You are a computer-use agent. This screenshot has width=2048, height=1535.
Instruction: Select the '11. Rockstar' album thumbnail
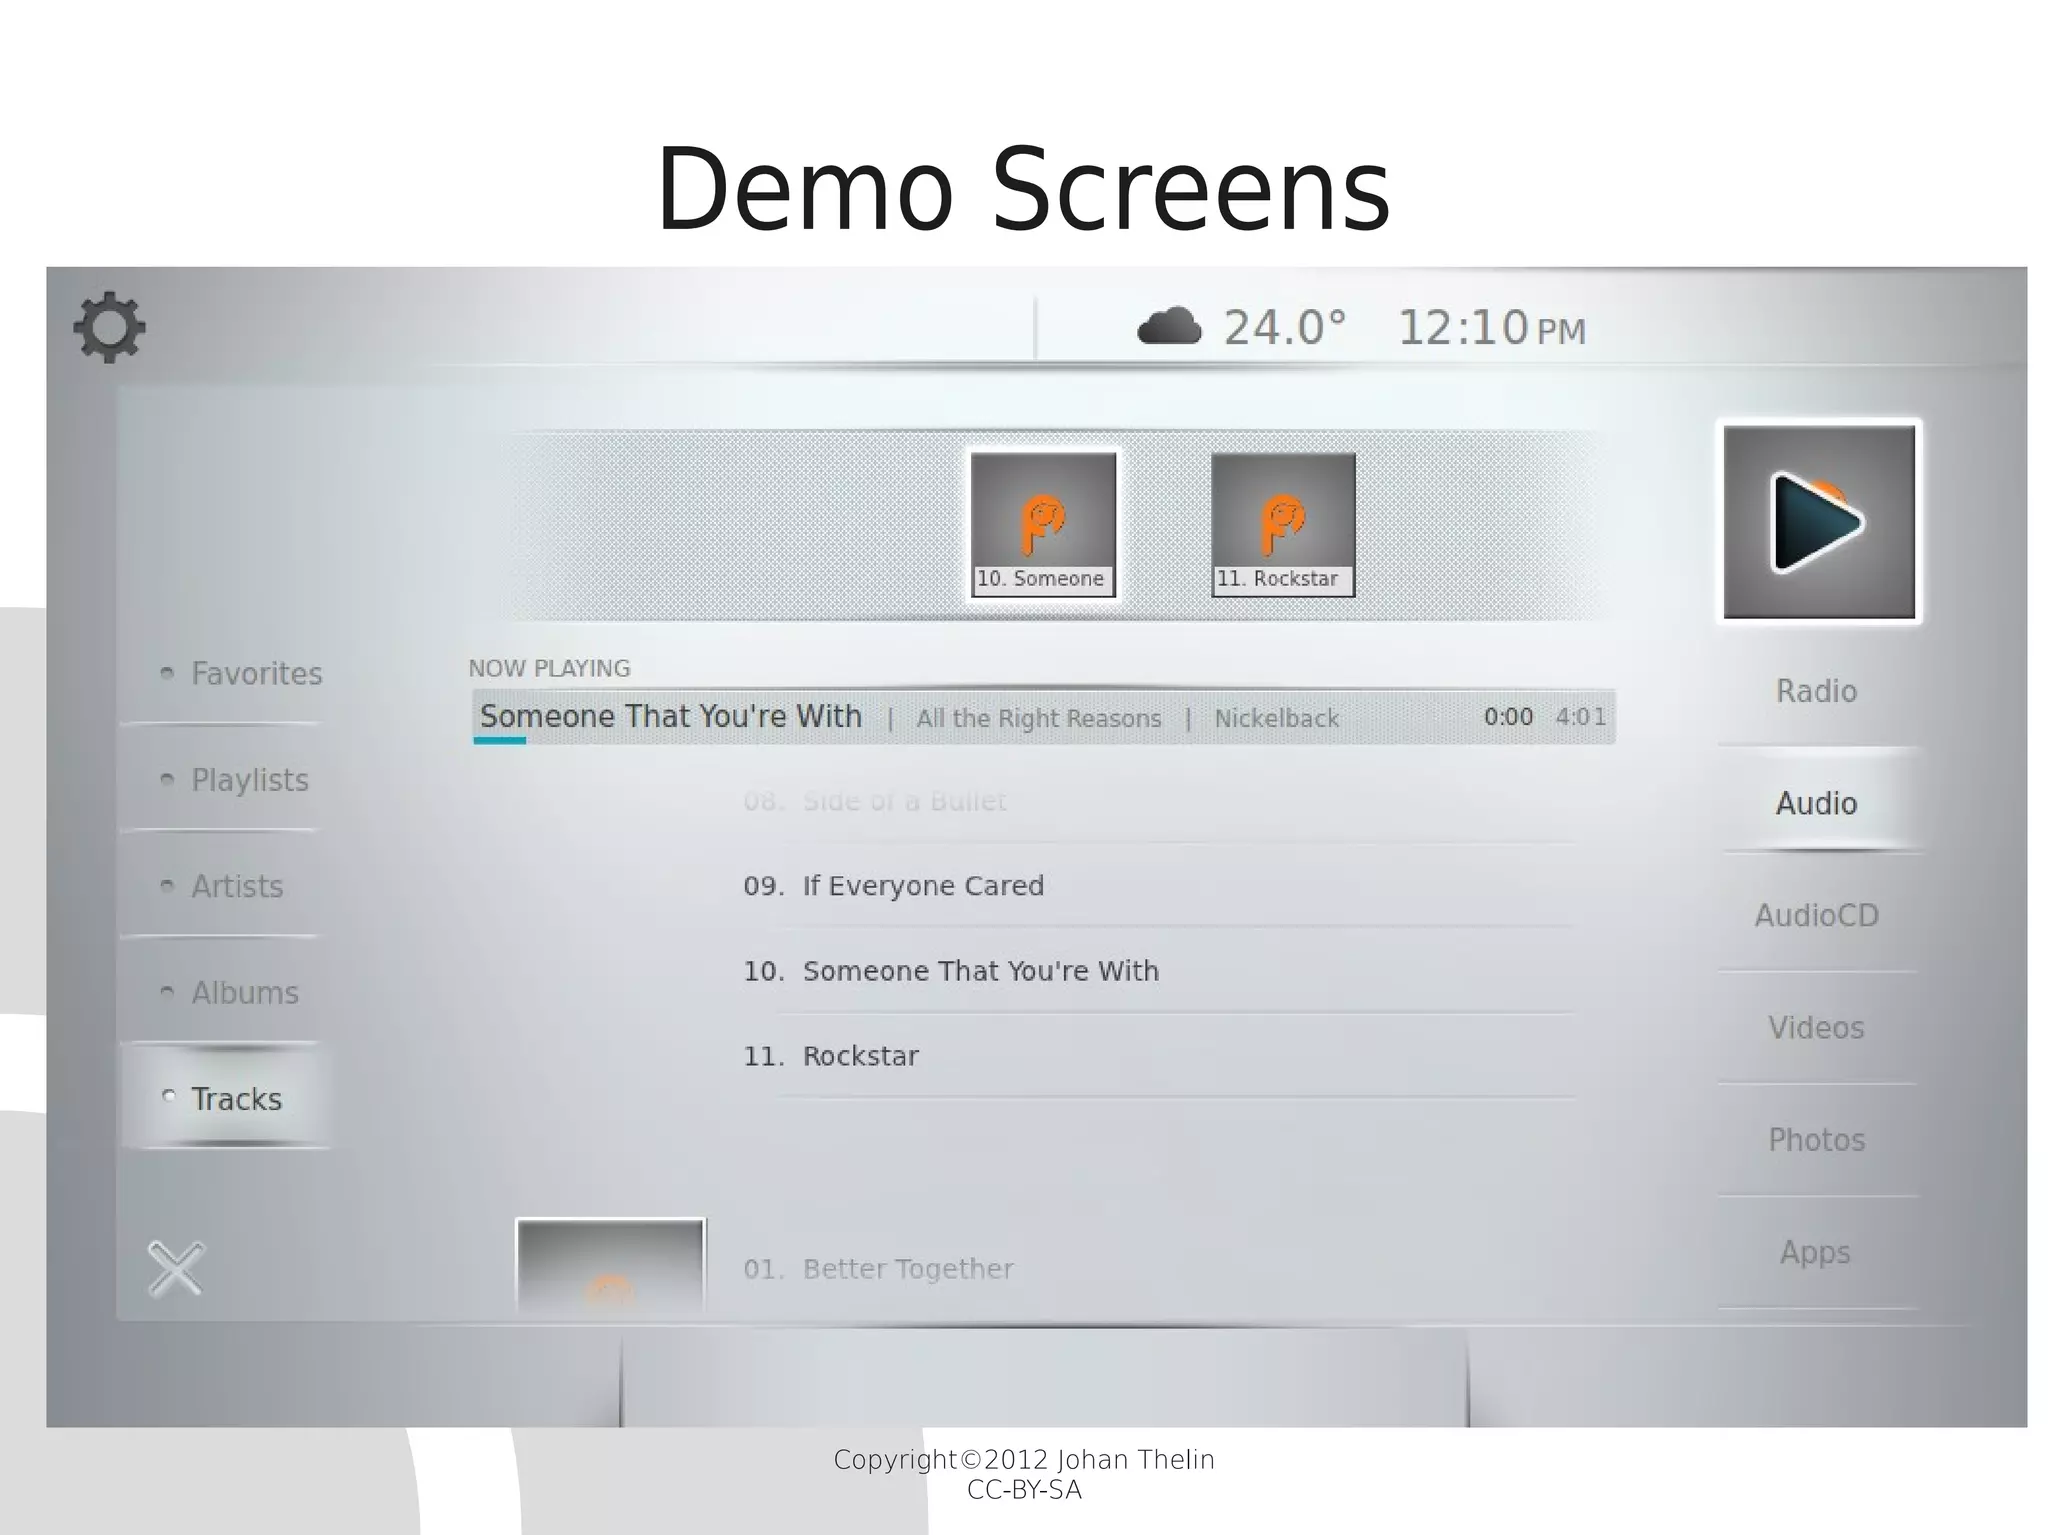pos(1283,524)
